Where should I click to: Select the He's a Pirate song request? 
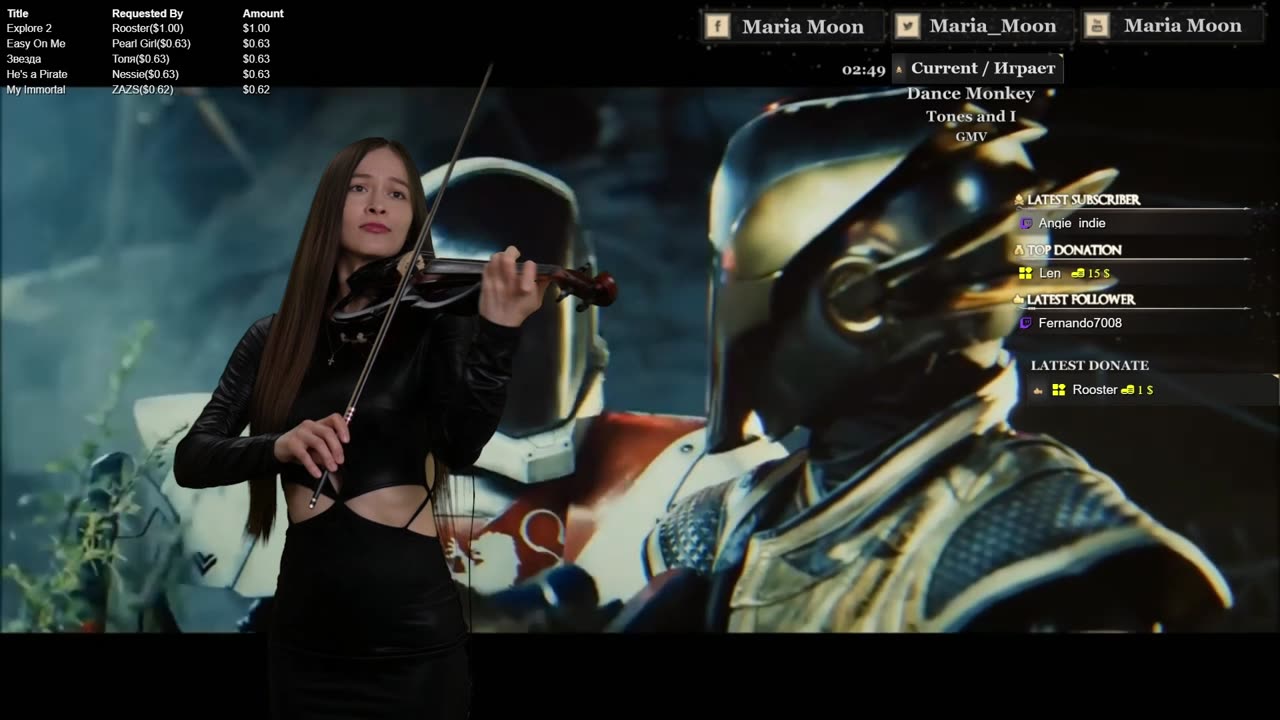point(37,74)
